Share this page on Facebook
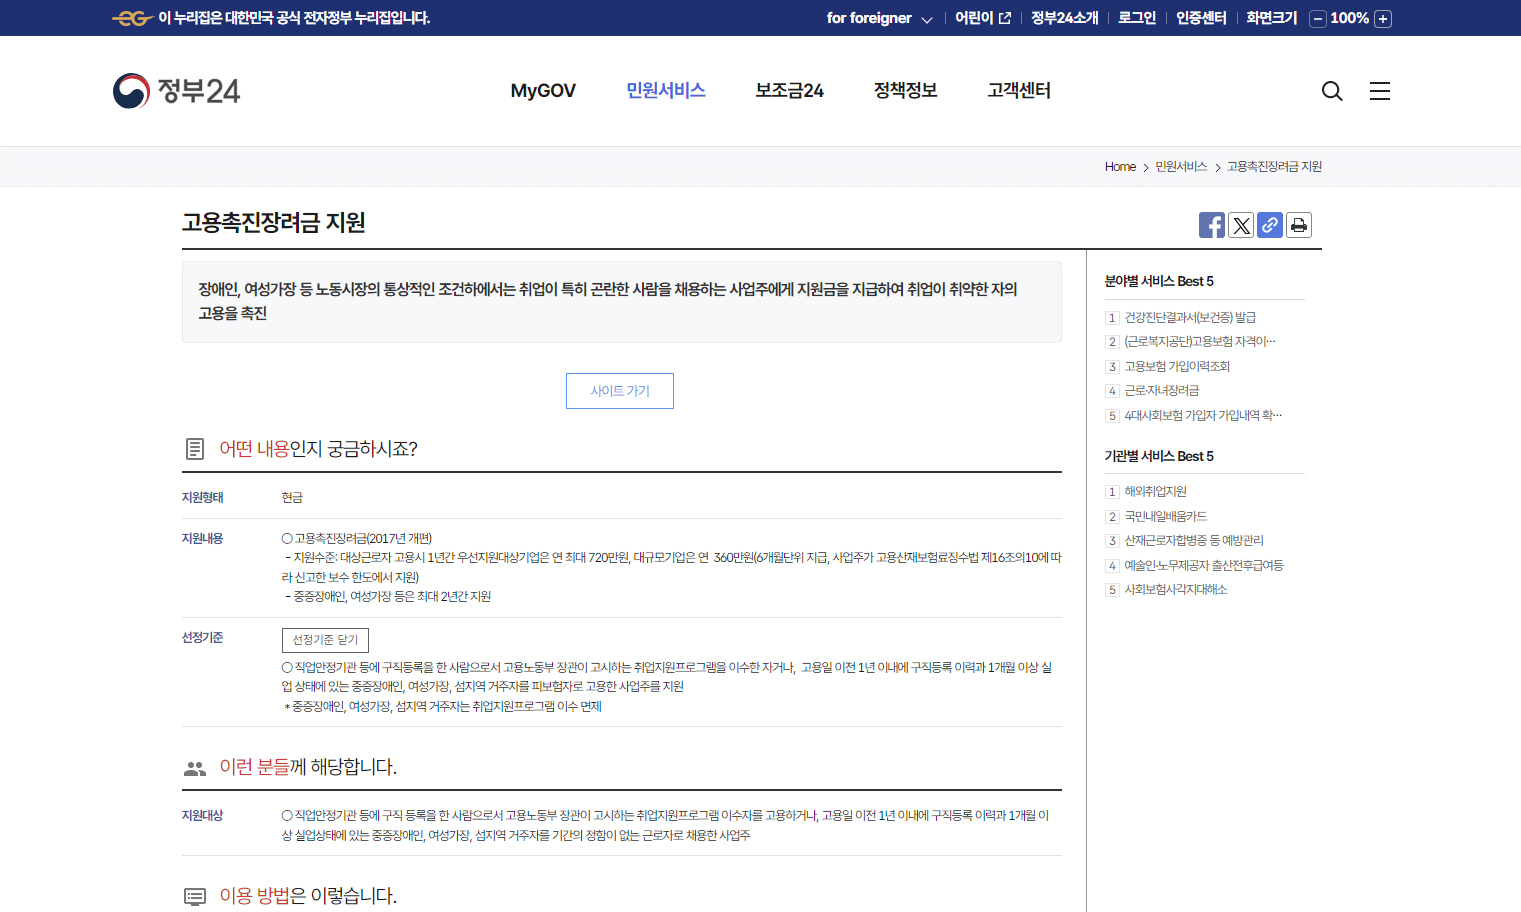The height and width of the screenshot is (912, 1521). tap(1211, 224)
